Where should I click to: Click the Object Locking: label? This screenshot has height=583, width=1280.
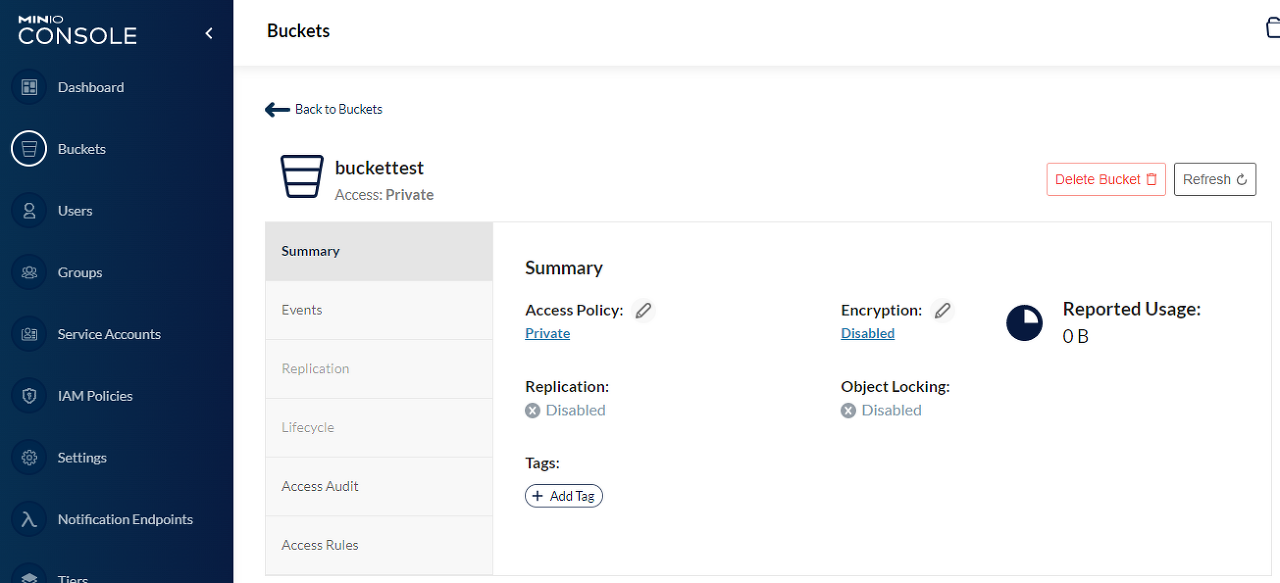[895, 386]
